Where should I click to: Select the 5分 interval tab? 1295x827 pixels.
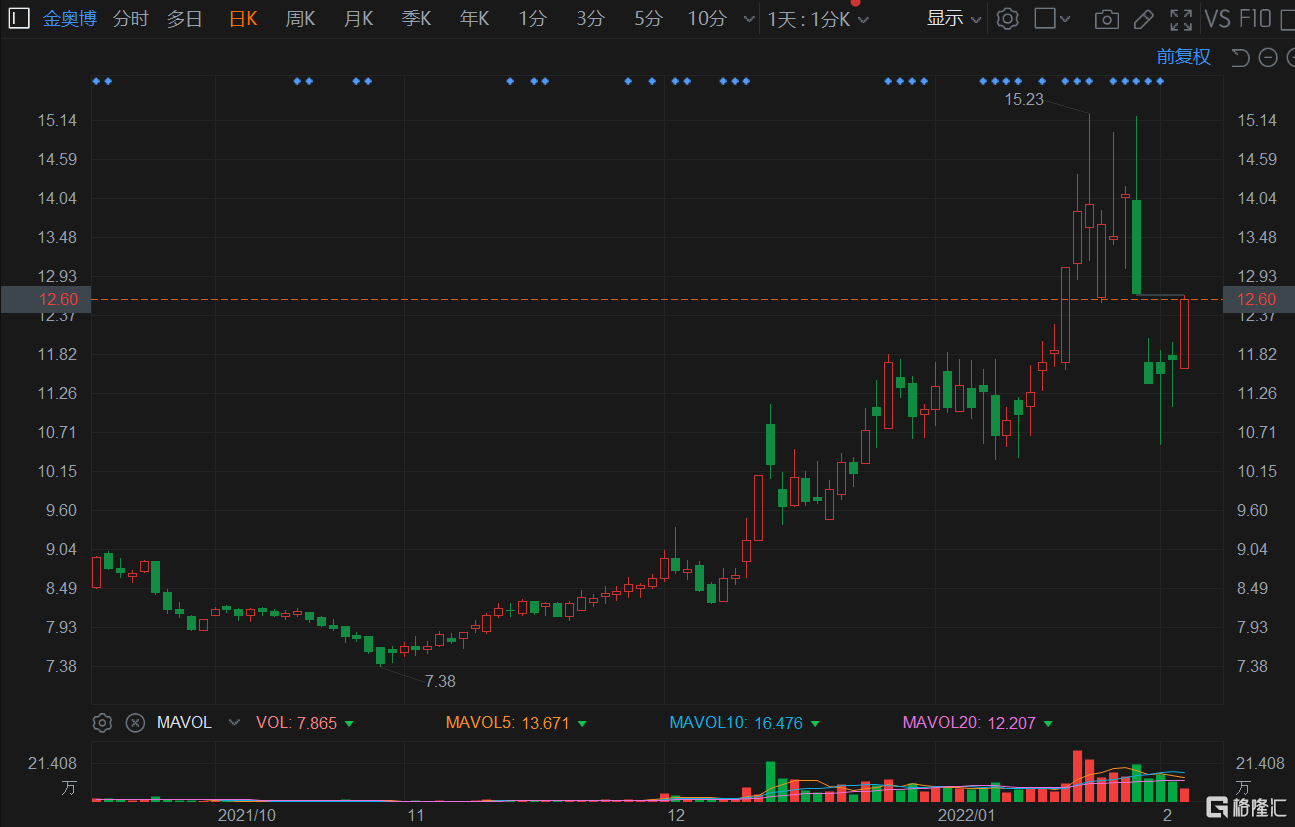click(649, 18)
